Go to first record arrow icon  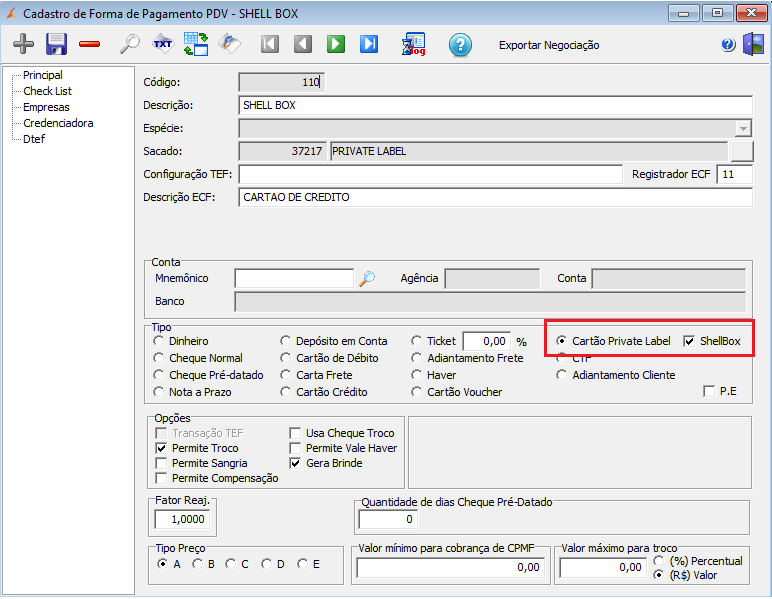tap(270, 44)
